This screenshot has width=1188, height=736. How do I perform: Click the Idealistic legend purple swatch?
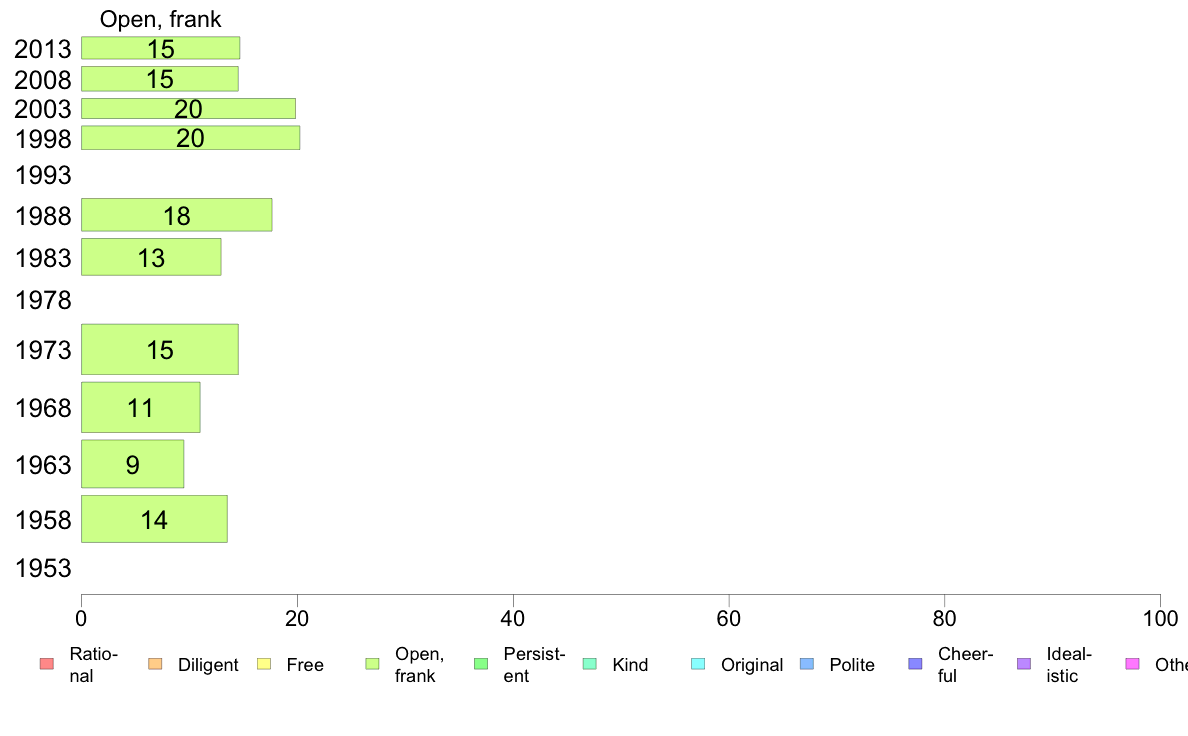pyautogui.click(x=1024, y=664)
